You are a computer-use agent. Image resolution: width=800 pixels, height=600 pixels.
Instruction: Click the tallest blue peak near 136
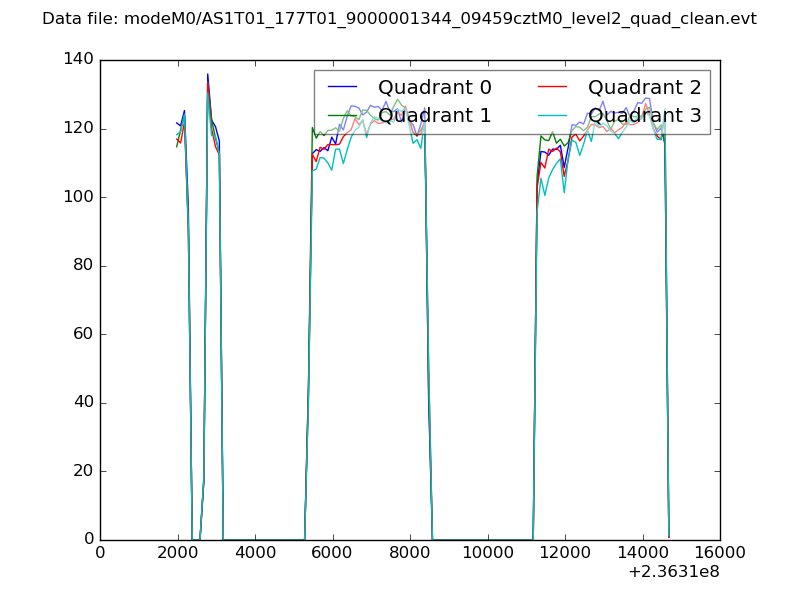pos(208,75)
